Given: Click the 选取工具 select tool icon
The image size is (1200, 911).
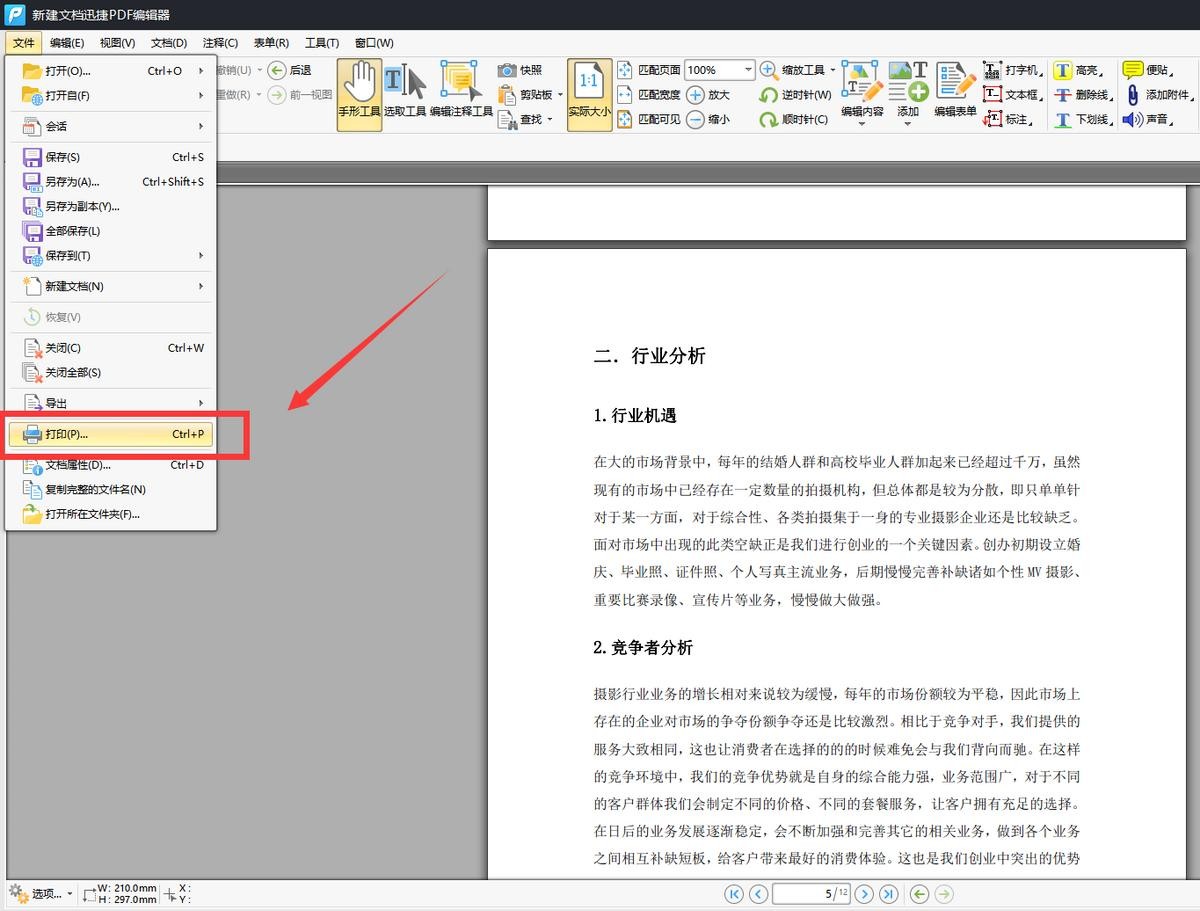Looking at the screenshot, I should click(405, 94).
